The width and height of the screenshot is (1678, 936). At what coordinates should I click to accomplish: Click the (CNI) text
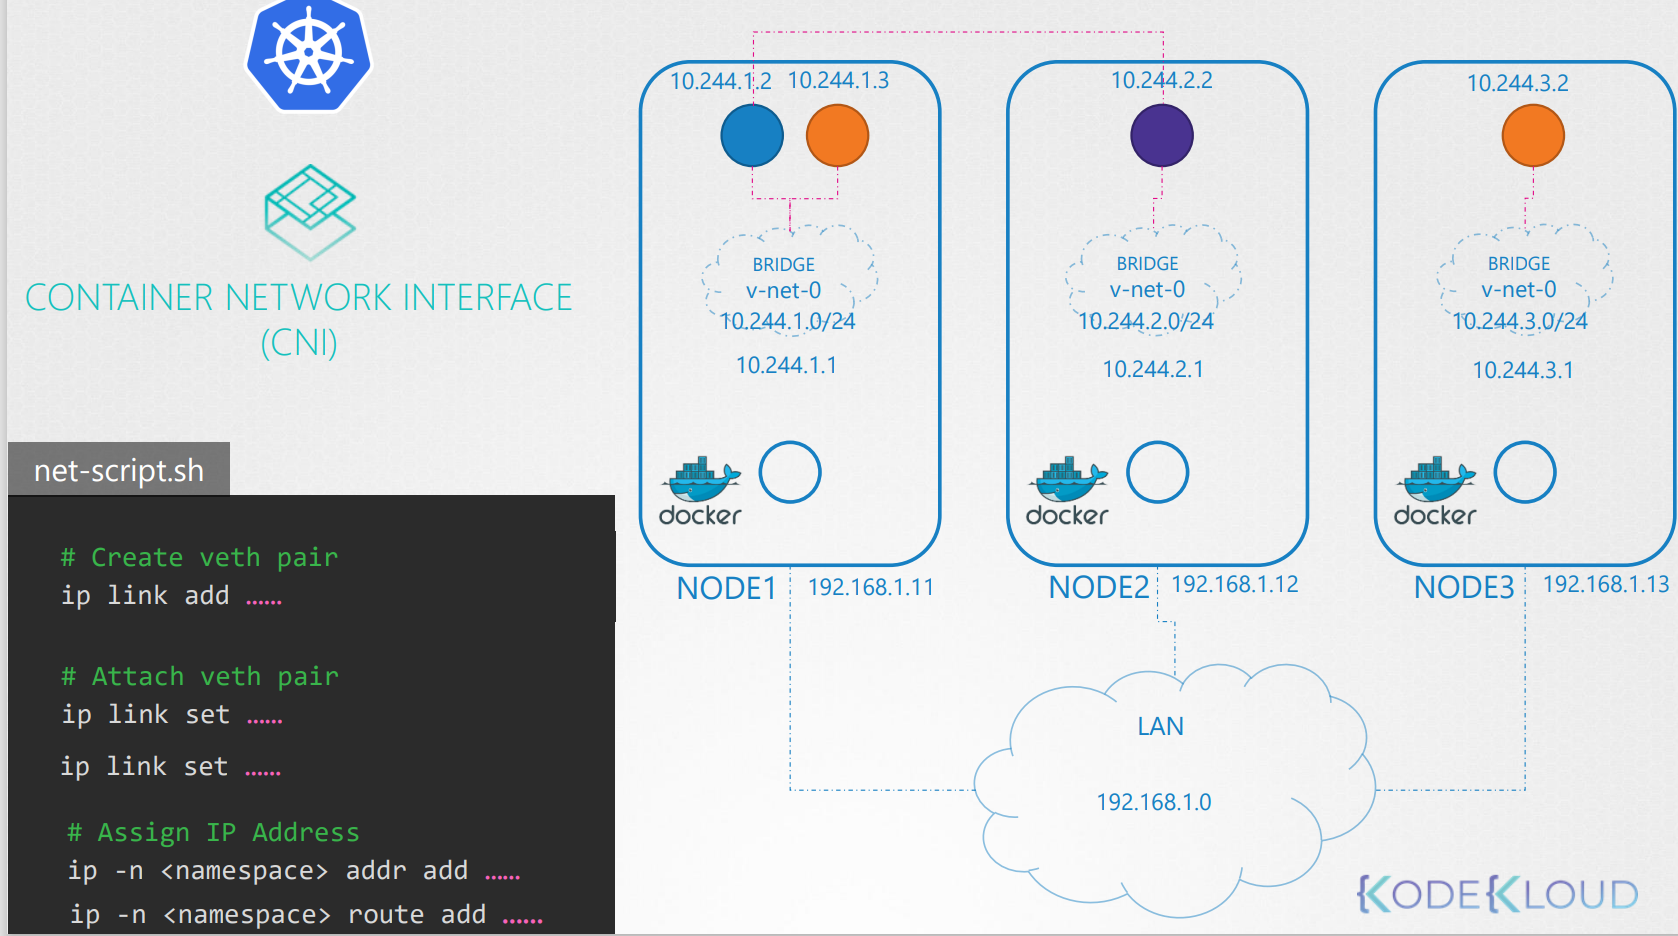pos(299,343)
